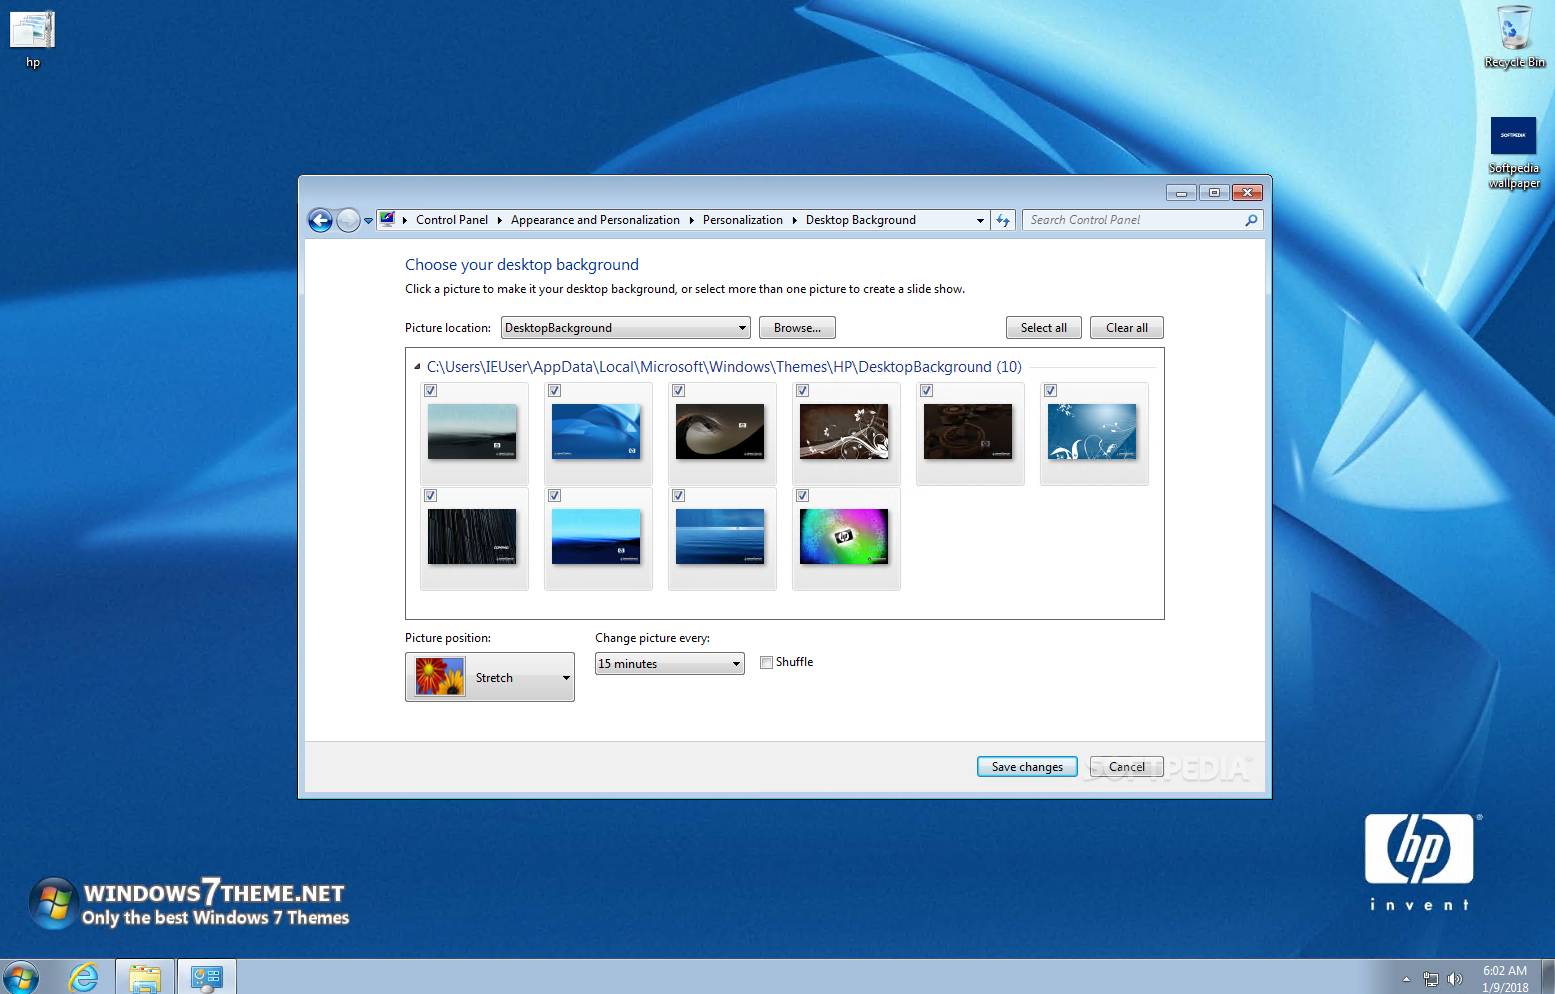1555x994 pixels.
Task: Open the Windows Start menu orb
Action: coord(22,977)
